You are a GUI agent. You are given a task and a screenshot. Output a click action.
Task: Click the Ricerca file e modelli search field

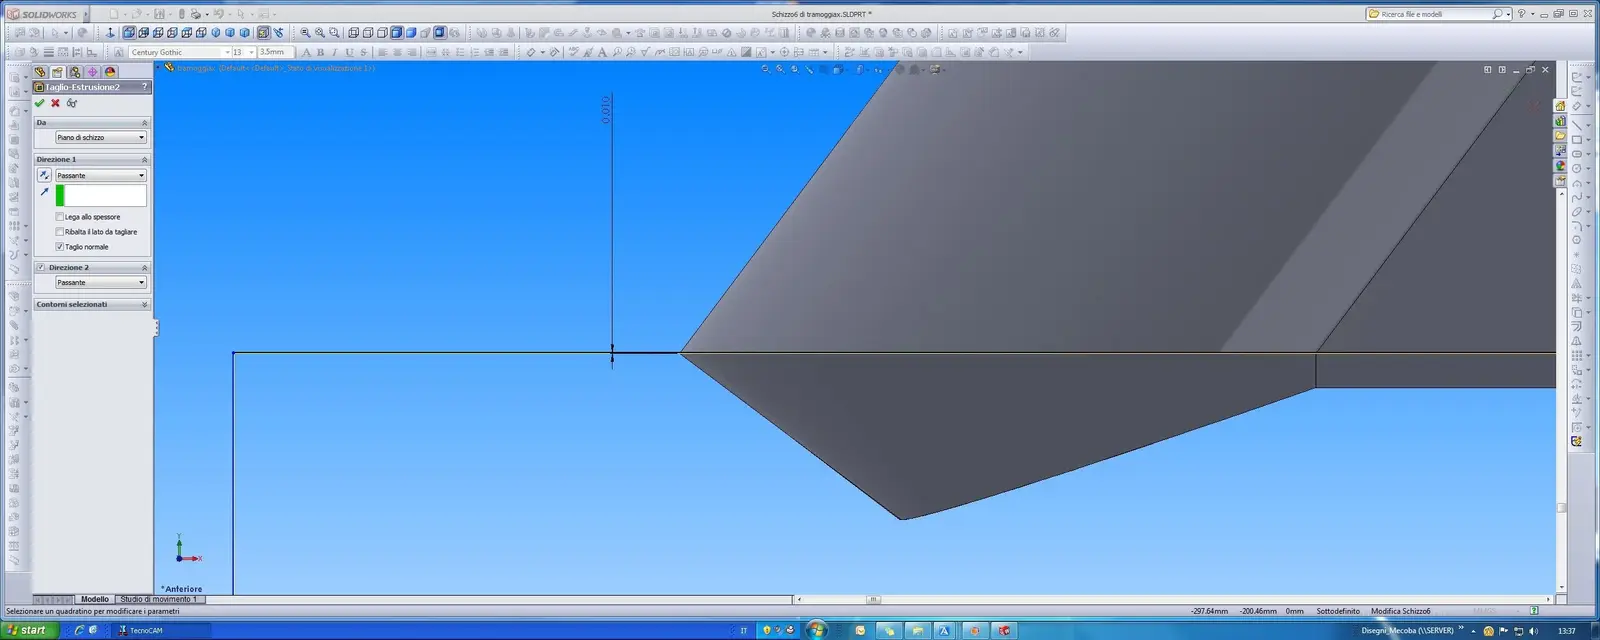click(x=1436, y=14)
